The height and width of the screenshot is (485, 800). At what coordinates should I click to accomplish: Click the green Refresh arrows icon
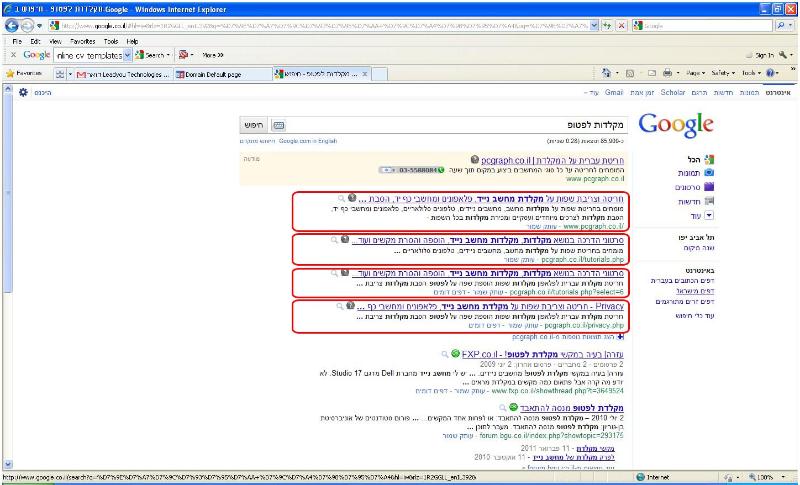(x=607, y=25)
